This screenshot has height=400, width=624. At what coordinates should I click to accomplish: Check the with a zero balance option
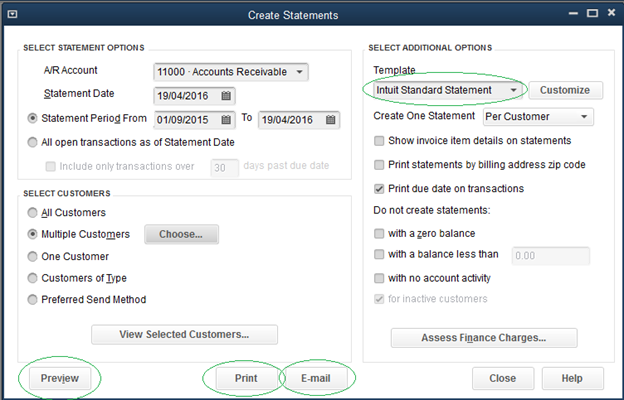[x=379, y=232]
